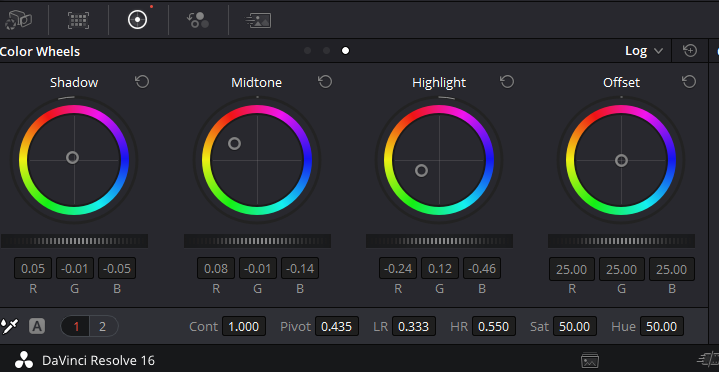Screen dimensions: 719x372
Task: Select the Shadow red value 0.05
Action: tap(33, 268)
